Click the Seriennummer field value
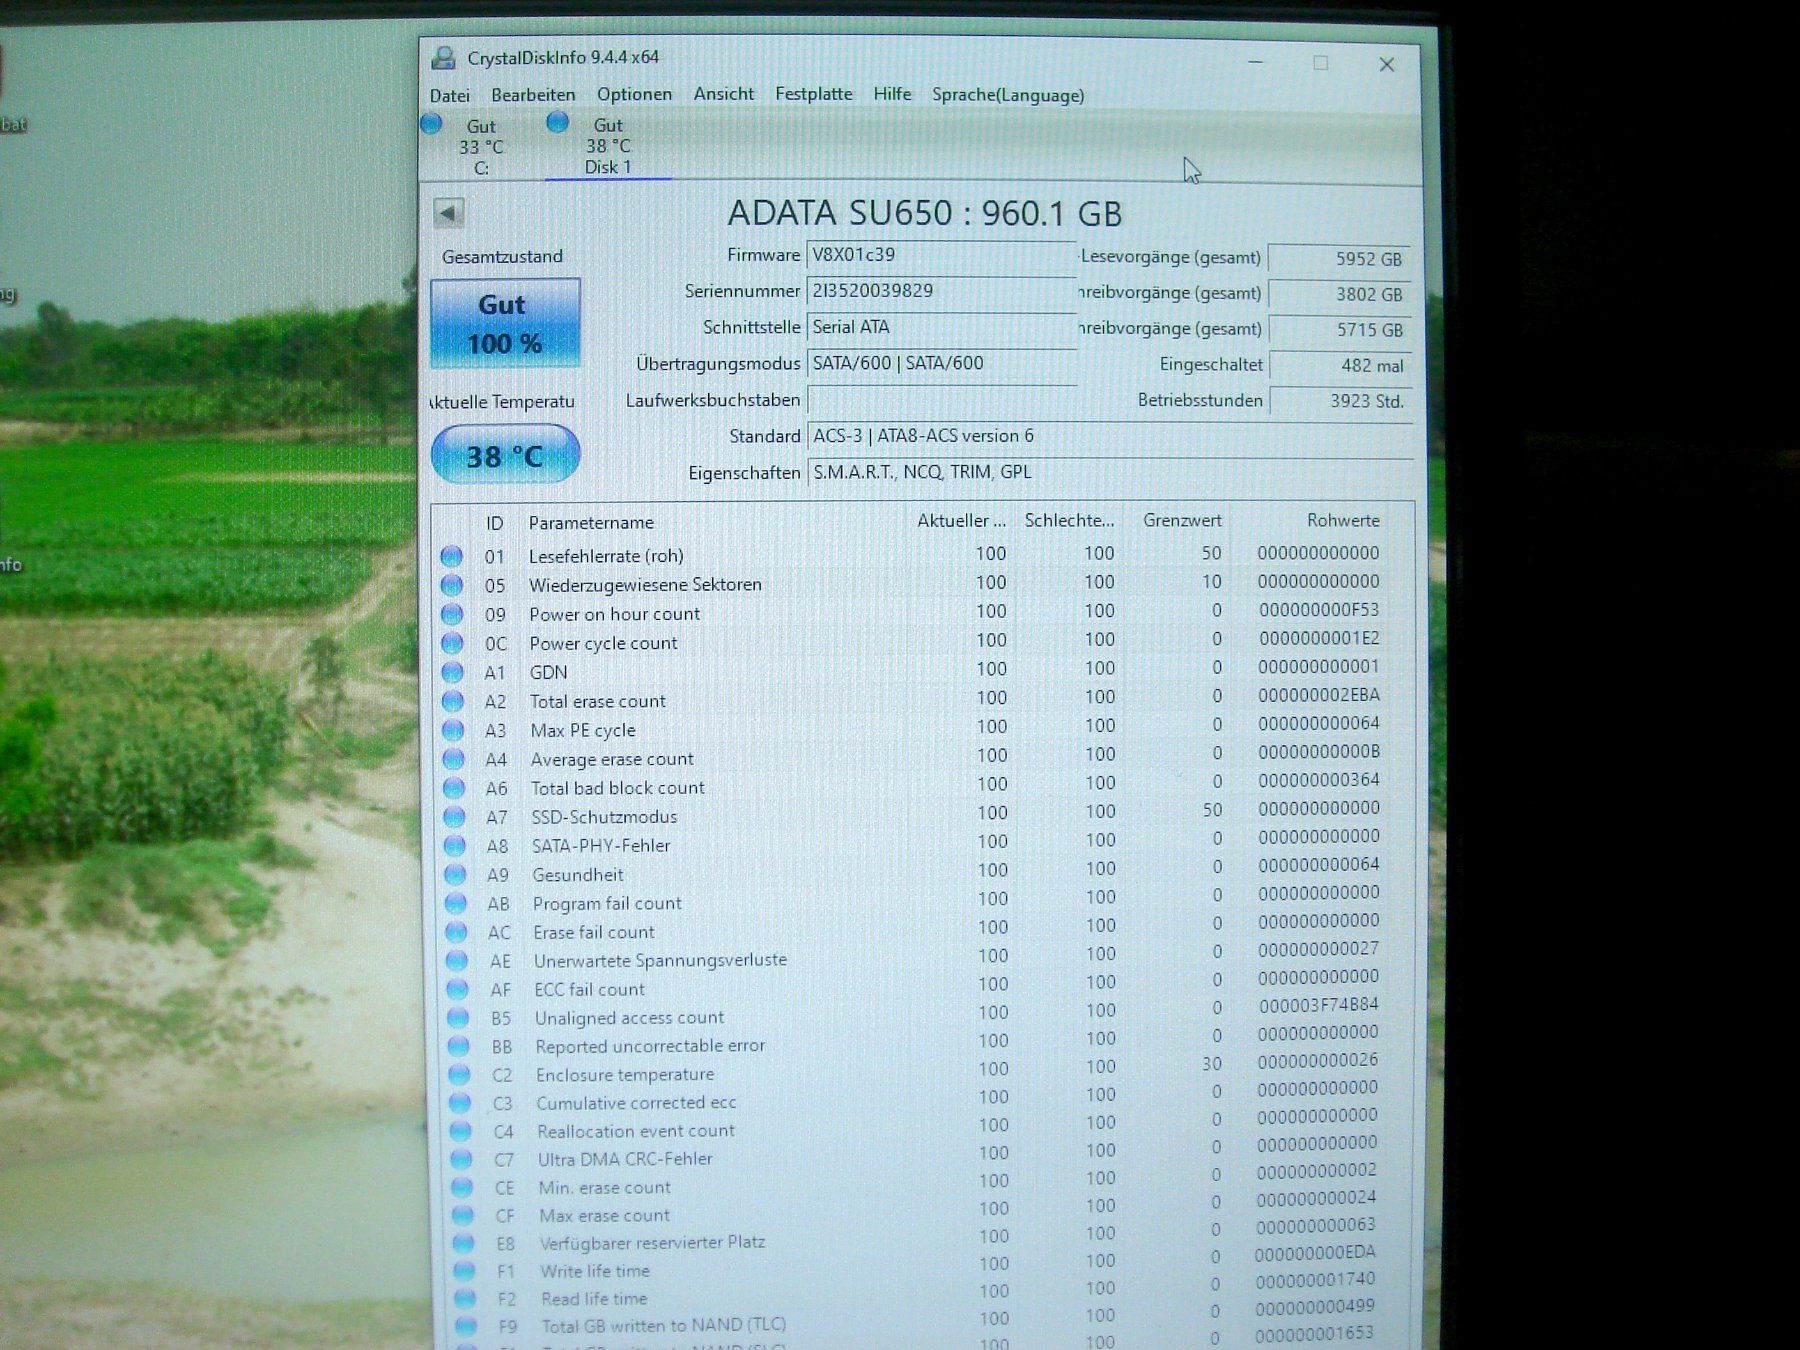 [941, 291]
